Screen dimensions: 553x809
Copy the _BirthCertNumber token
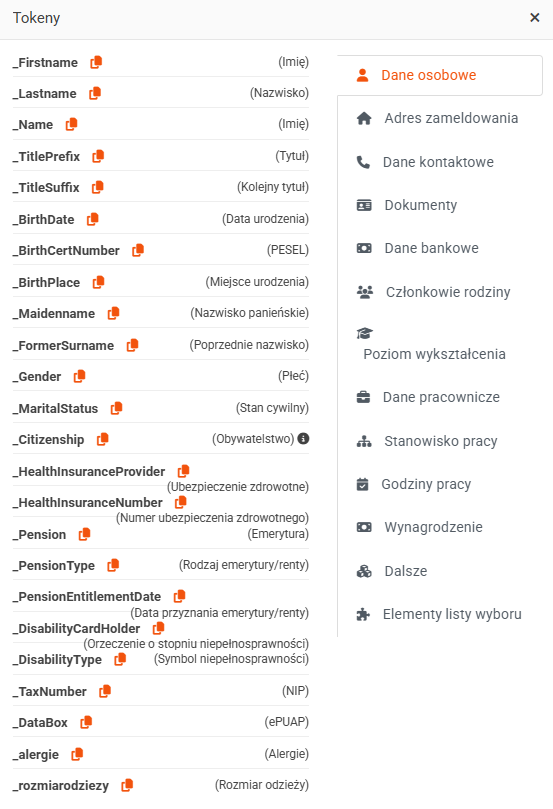click(x=138, y=250)
